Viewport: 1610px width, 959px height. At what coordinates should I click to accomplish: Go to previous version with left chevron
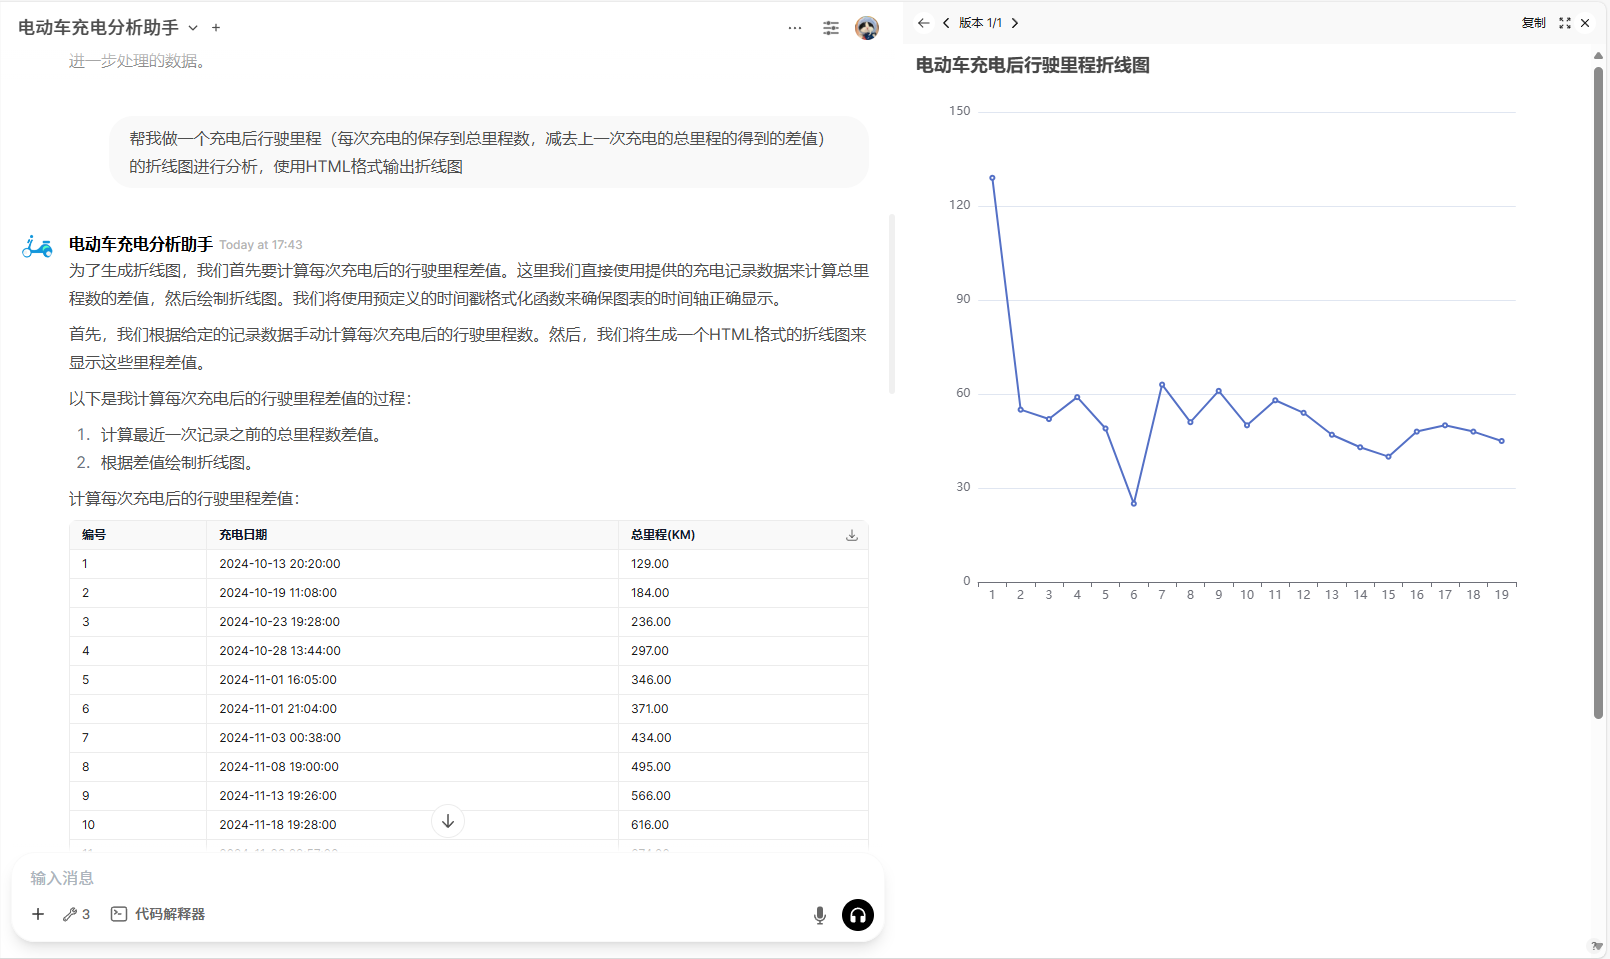tap(945, 22)
